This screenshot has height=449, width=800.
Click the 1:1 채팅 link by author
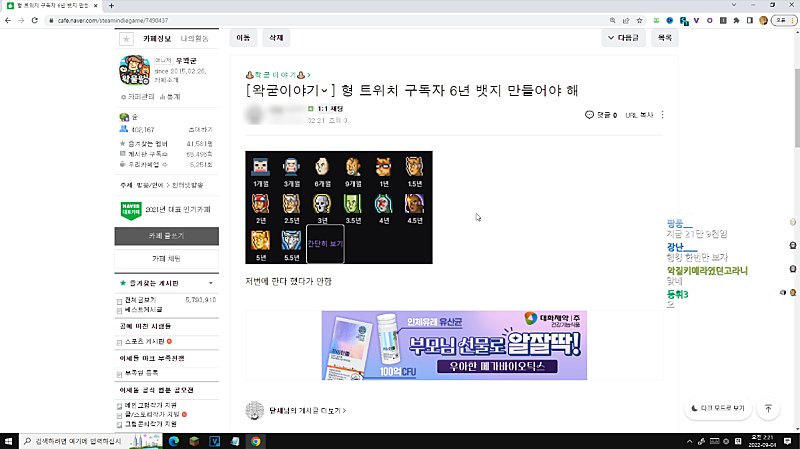[330, 109]
